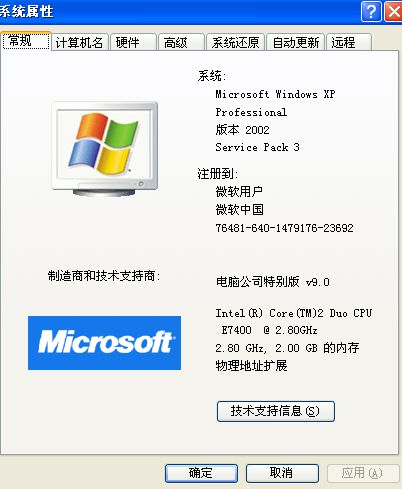The height and width of the screenshot is (489, 402).
Task: Click the Service Pack 3 text line
Action: tap(257, 147)
